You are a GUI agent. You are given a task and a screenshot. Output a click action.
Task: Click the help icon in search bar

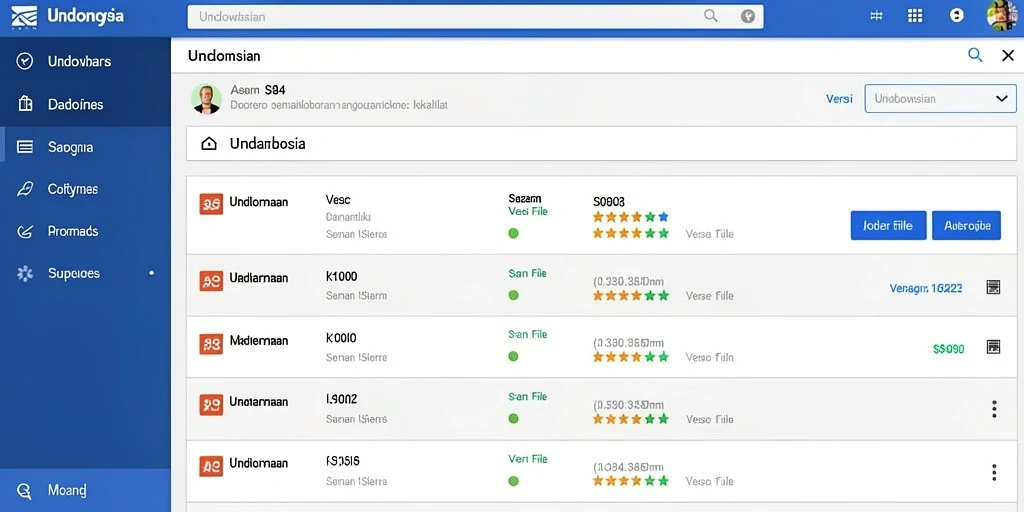click(748, 17)
